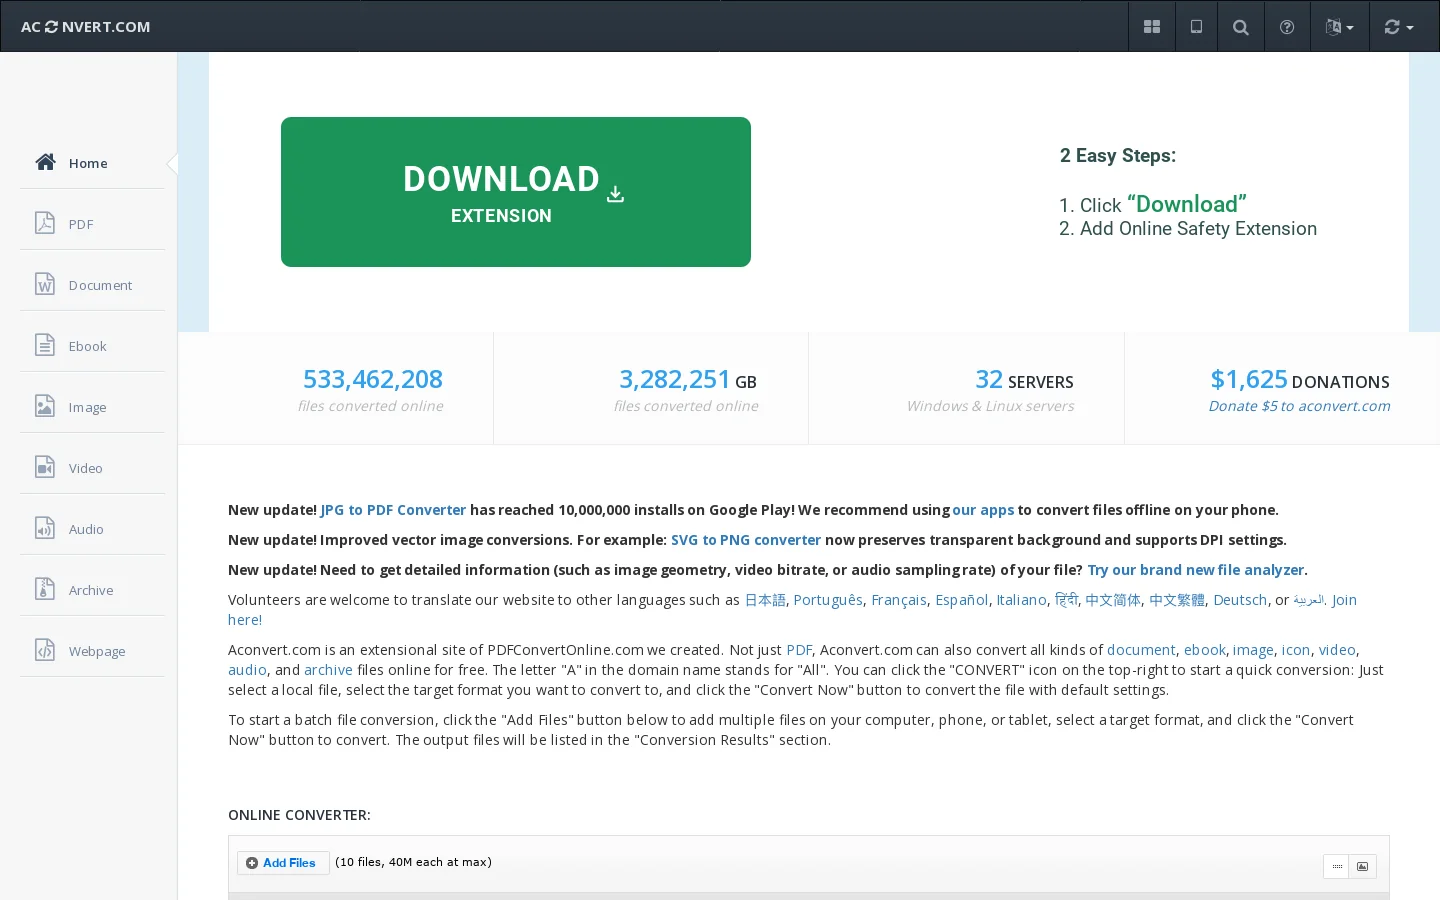Screen dimensions: 1440x900
Task: Open search with the magnifying glass icon
Action: tap(1240, 27)
